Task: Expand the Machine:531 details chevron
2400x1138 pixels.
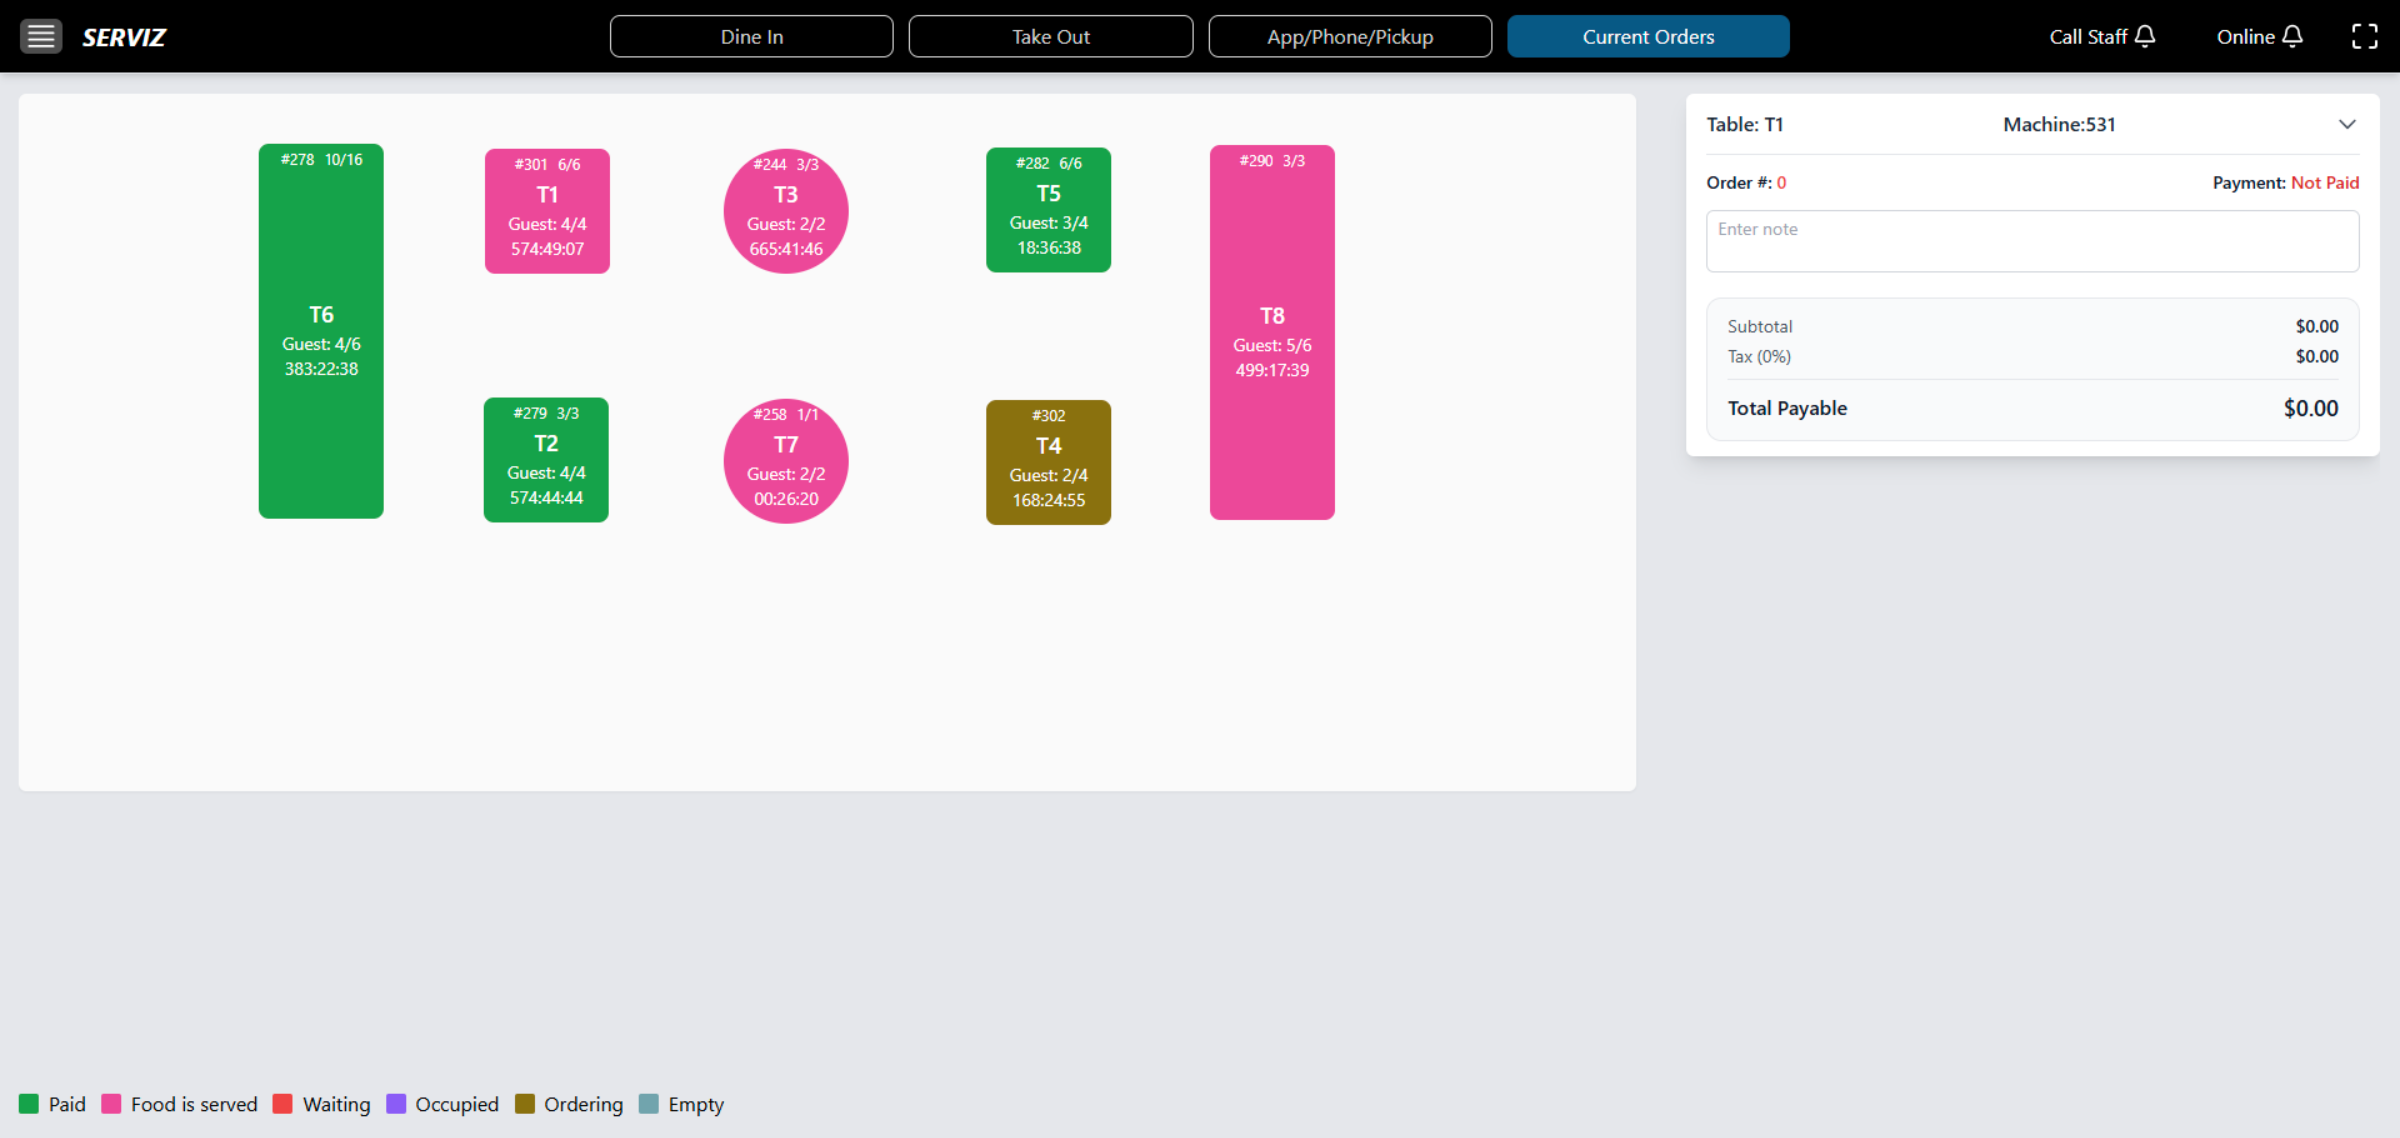Action: point(2348,124)
